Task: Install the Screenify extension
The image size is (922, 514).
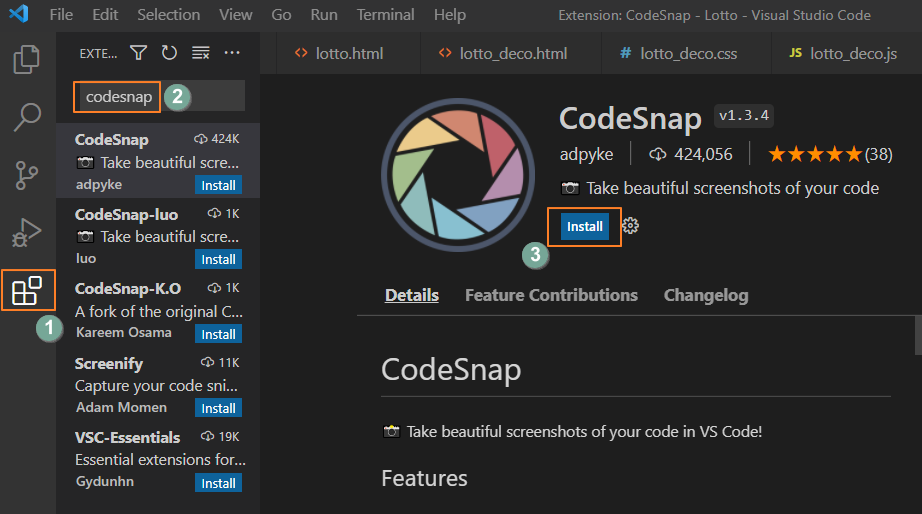Action: 218,408
